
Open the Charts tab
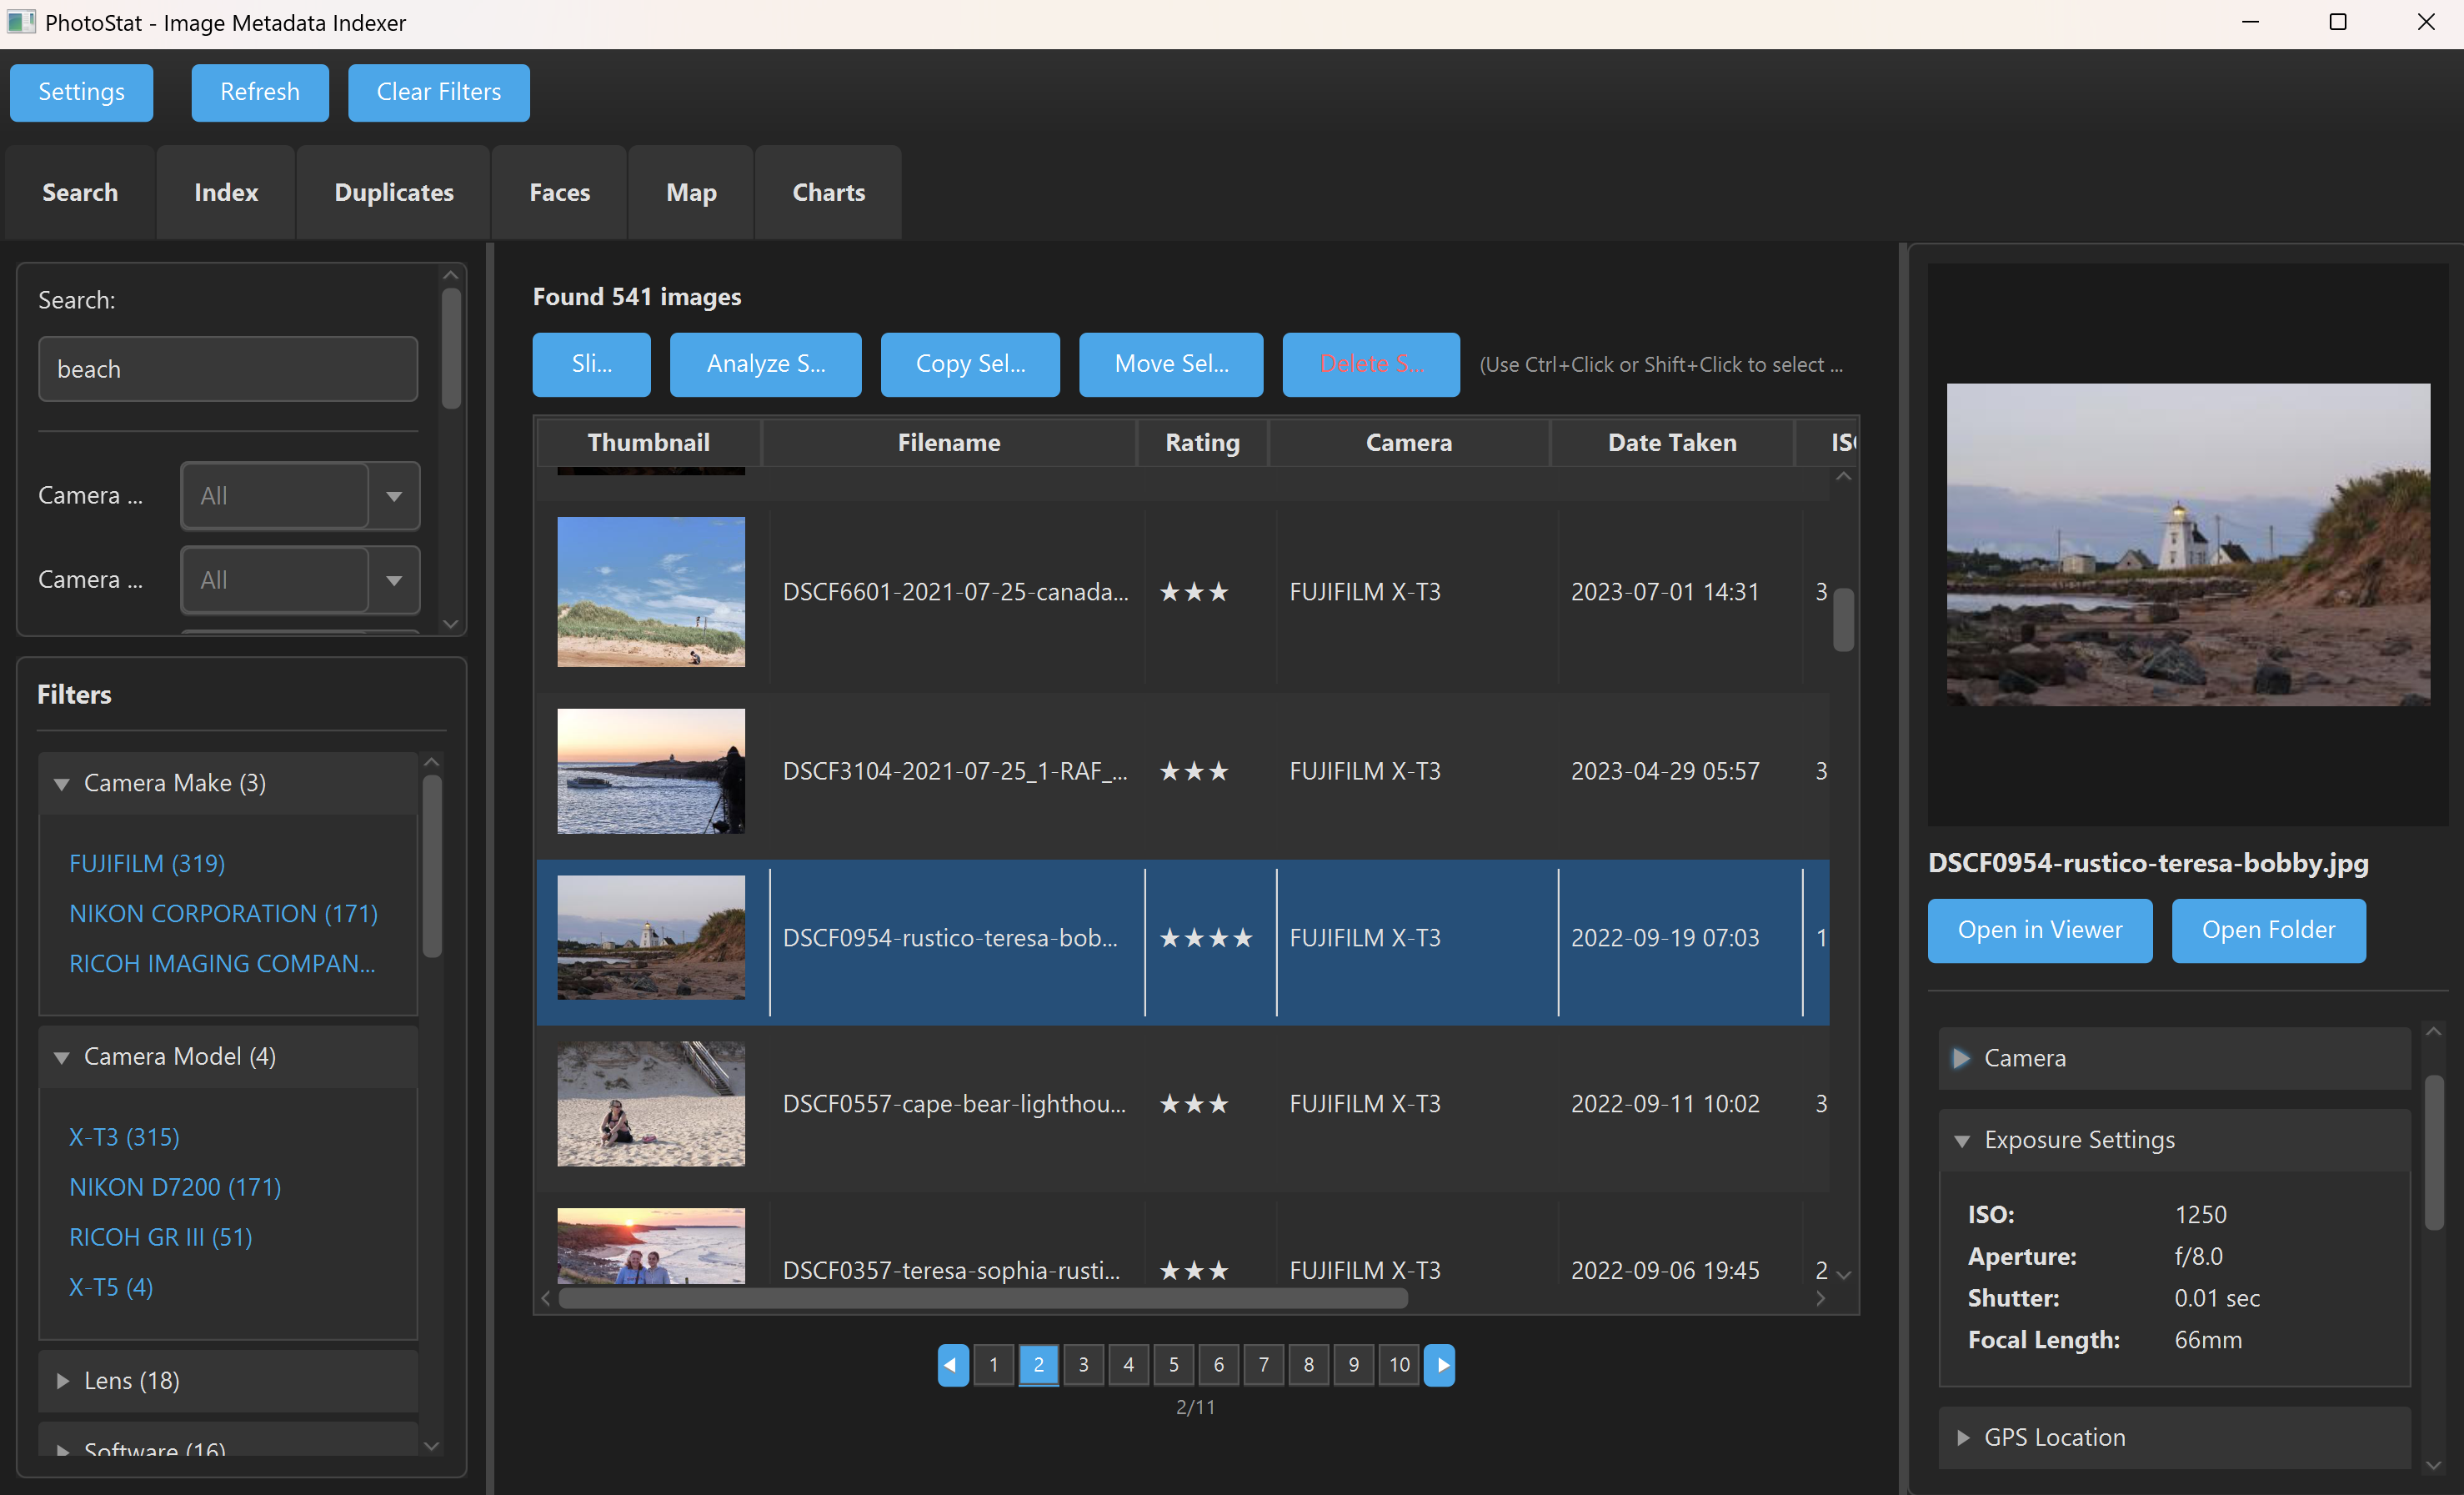[828, 192]
